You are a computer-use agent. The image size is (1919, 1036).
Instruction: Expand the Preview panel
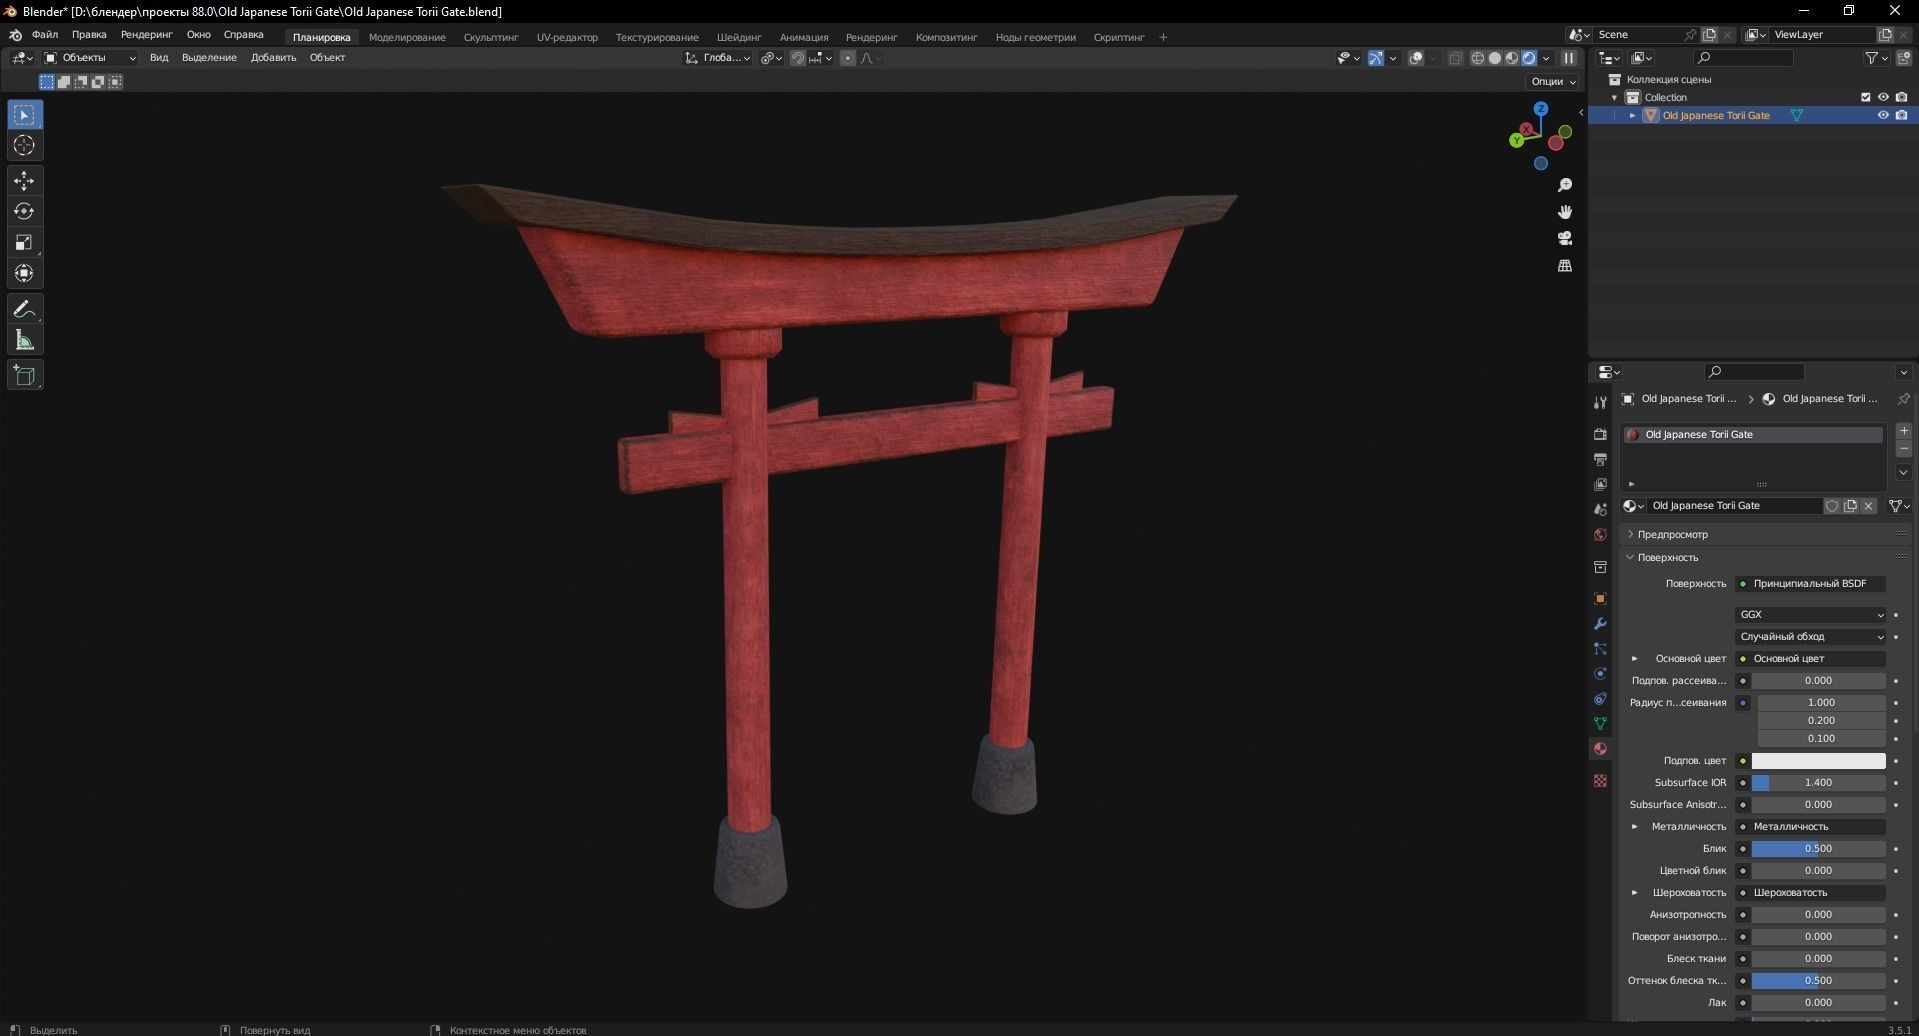click(1630, 534)
